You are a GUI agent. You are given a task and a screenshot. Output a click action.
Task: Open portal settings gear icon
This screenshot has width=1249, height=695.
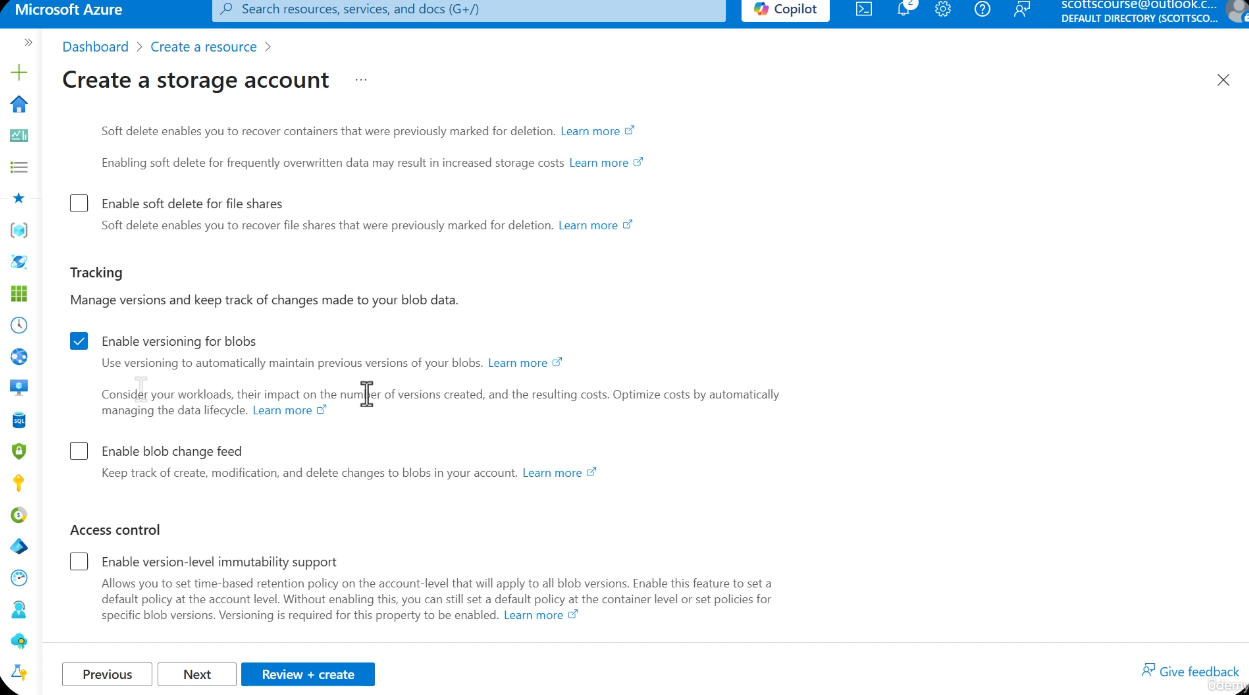(x=943, y=9)
